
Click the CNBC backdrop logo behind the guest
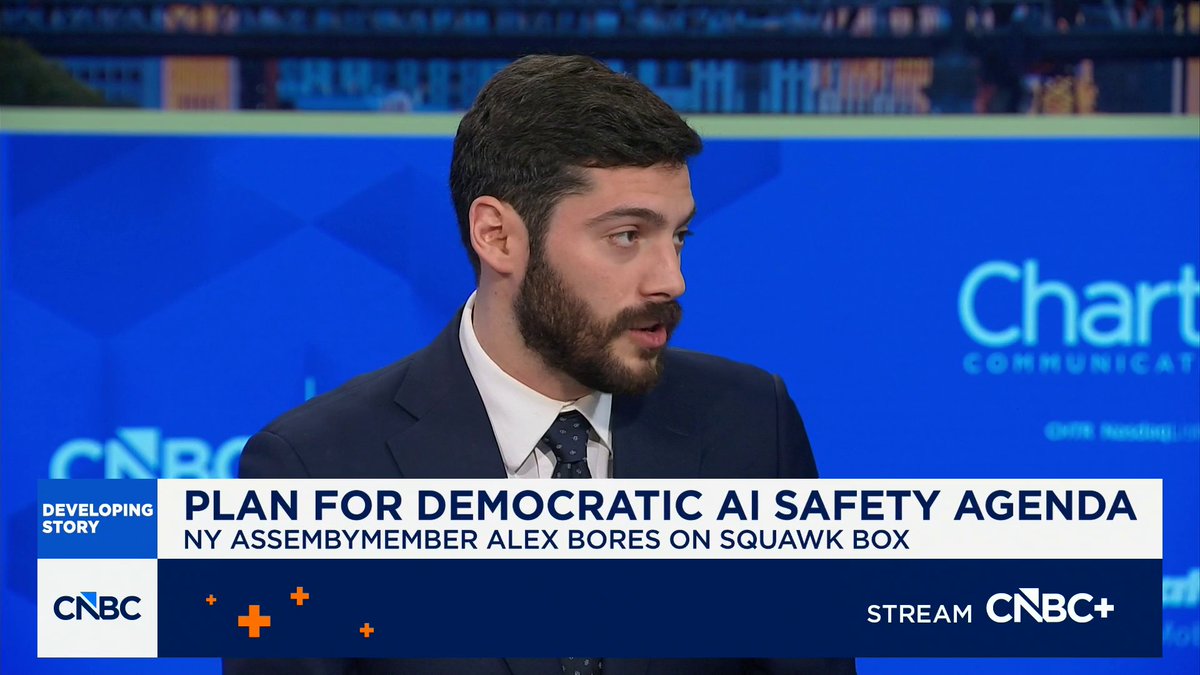[x=149, y=453]
